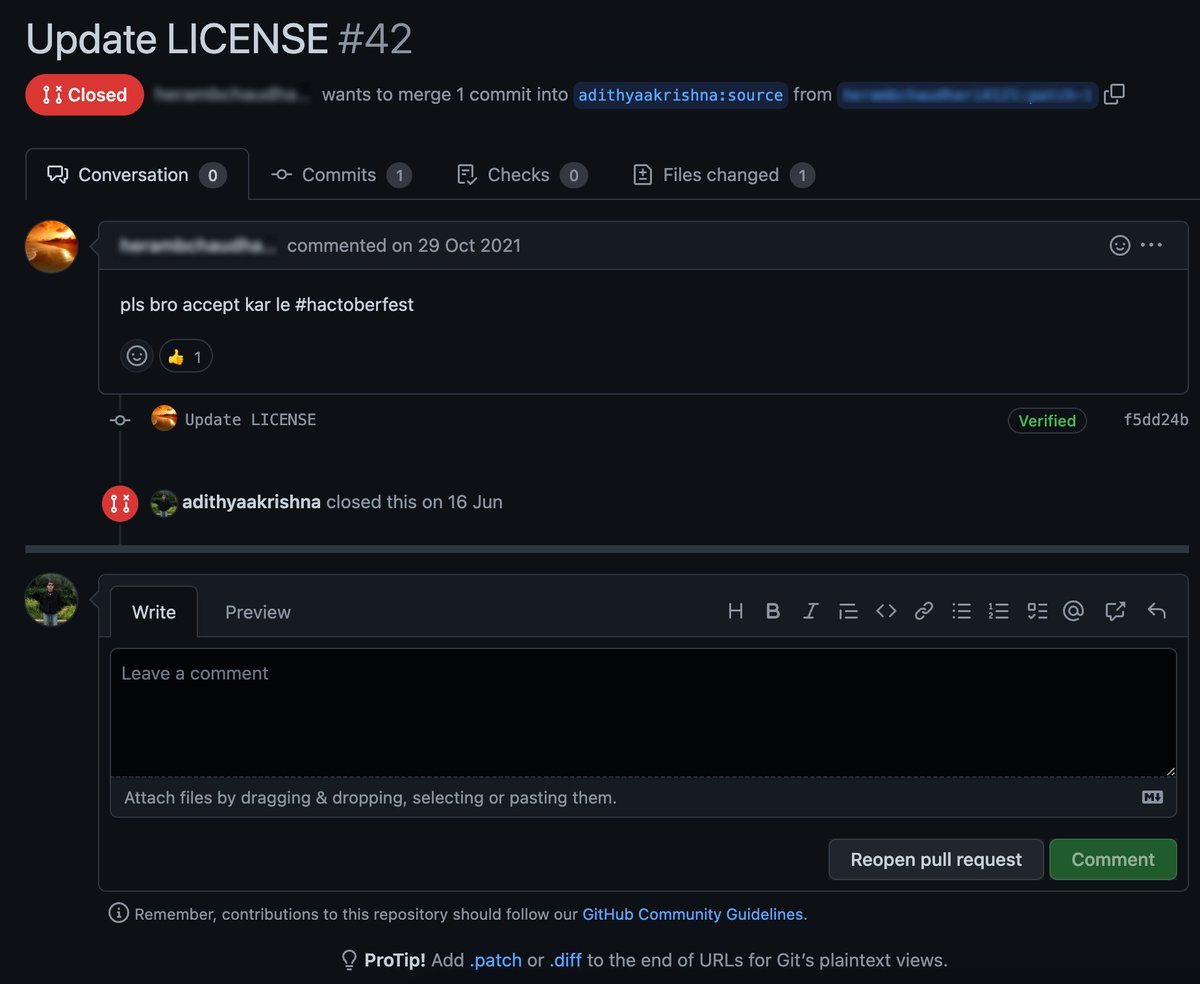The image size is (1200, 984).
Task: Toggle italic text formatting
Action: pos(810,611)
